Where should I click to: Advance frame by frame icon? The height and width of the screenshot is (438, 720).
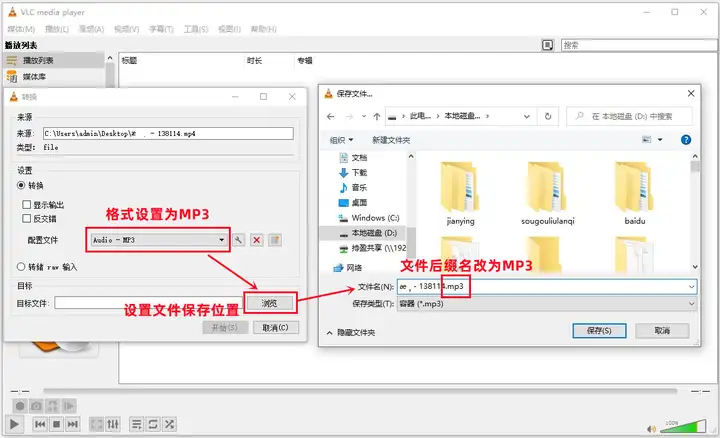point(69,406)
